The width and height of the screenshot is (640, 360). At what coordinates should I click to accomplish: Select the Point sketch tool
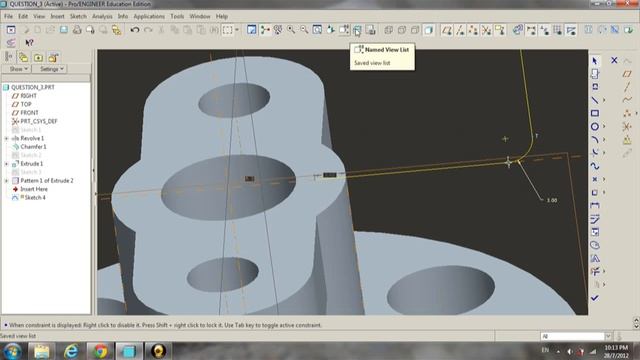tap(595, 179)
